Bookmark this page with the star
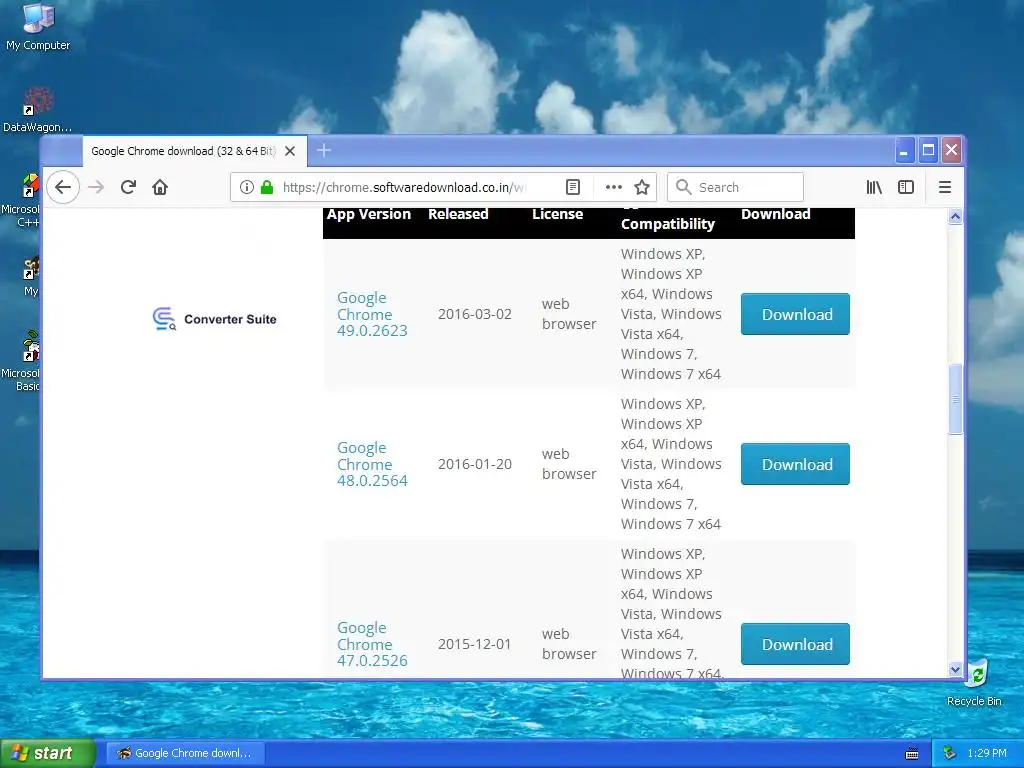The height and width of the screenshot is (768, 1024). [x=642, y=187]
